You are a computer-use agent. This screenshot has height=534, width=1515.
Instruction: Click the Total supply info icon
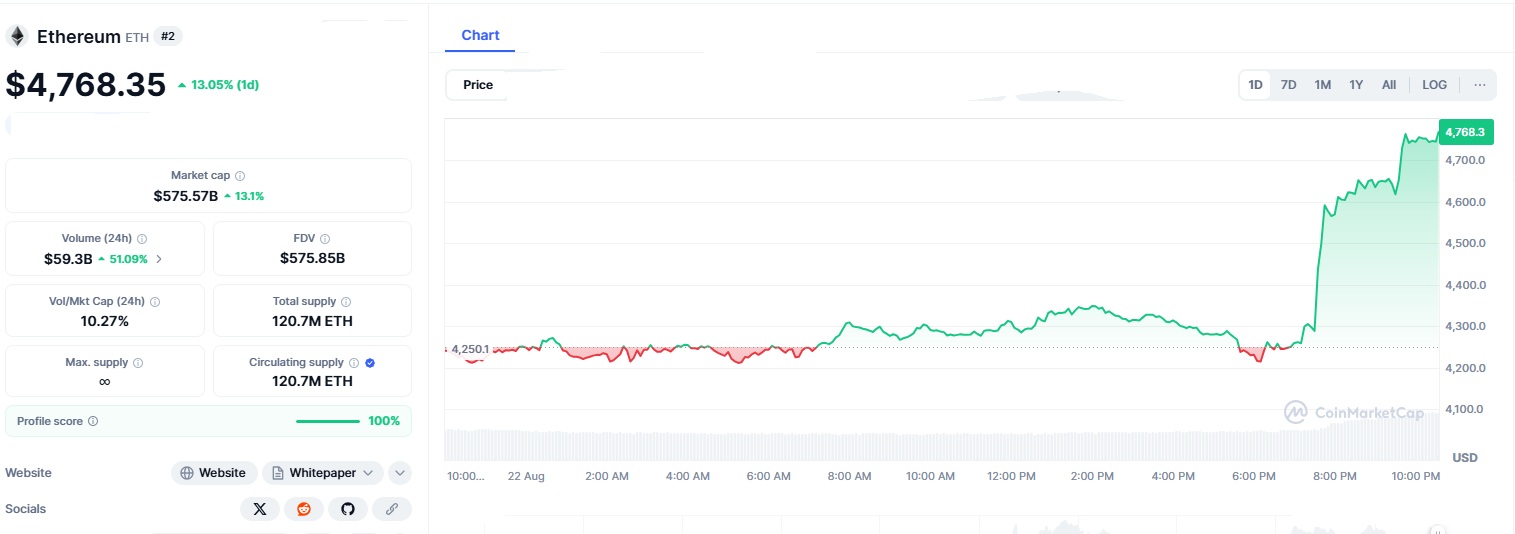coord(346,301)
